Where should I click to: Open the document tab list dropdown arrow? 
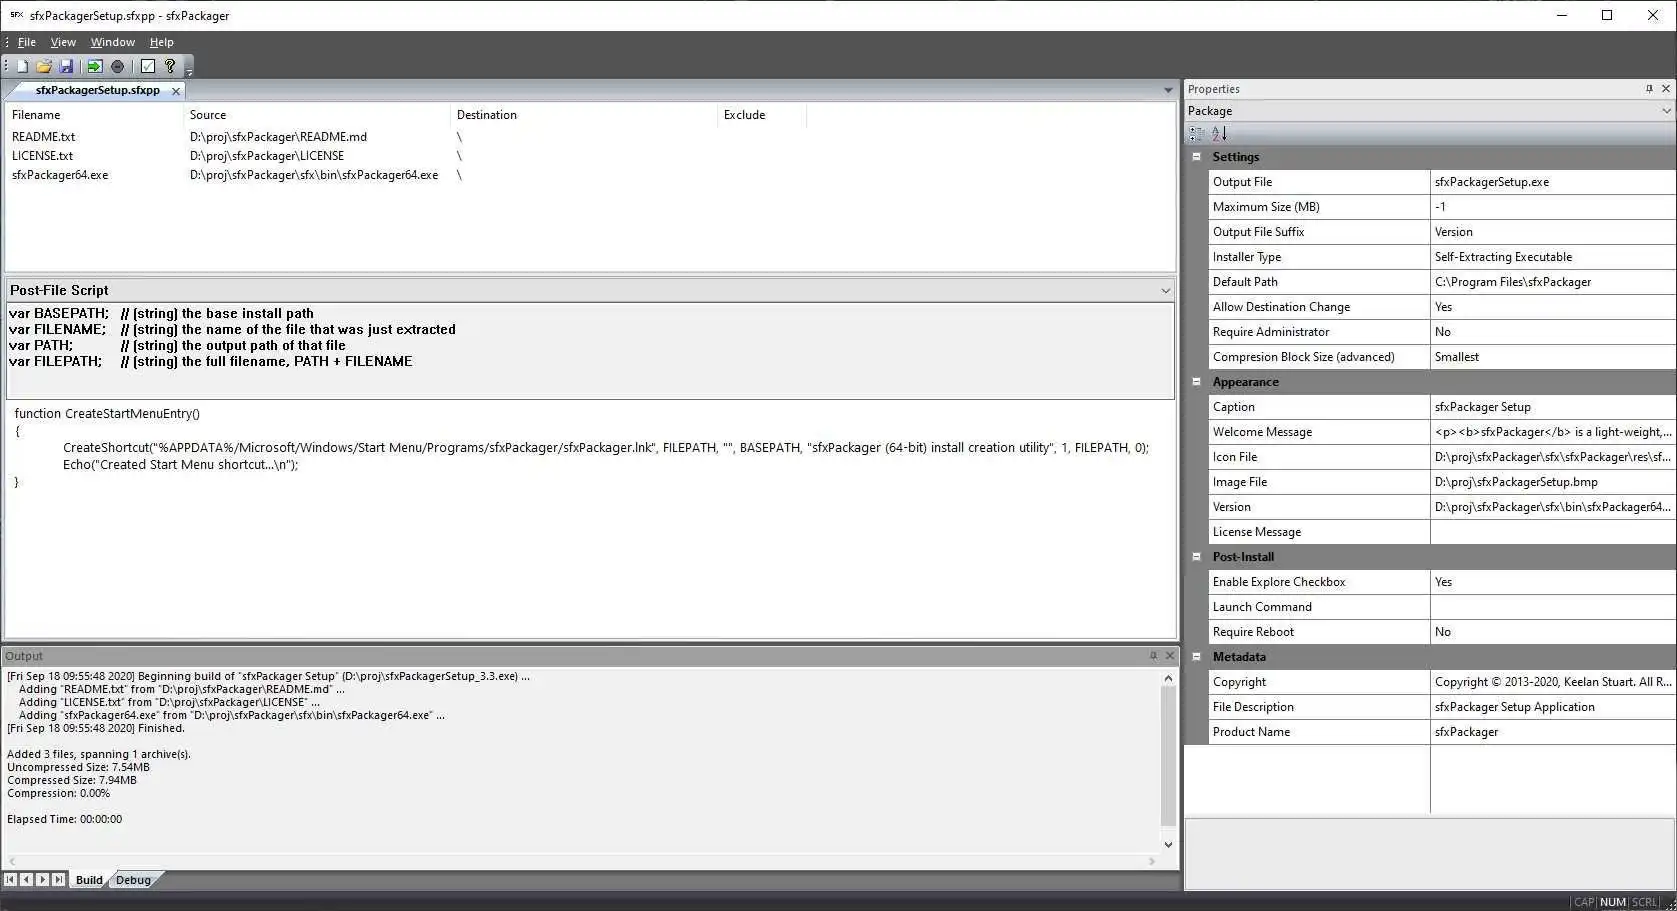tap(1167, 90)
